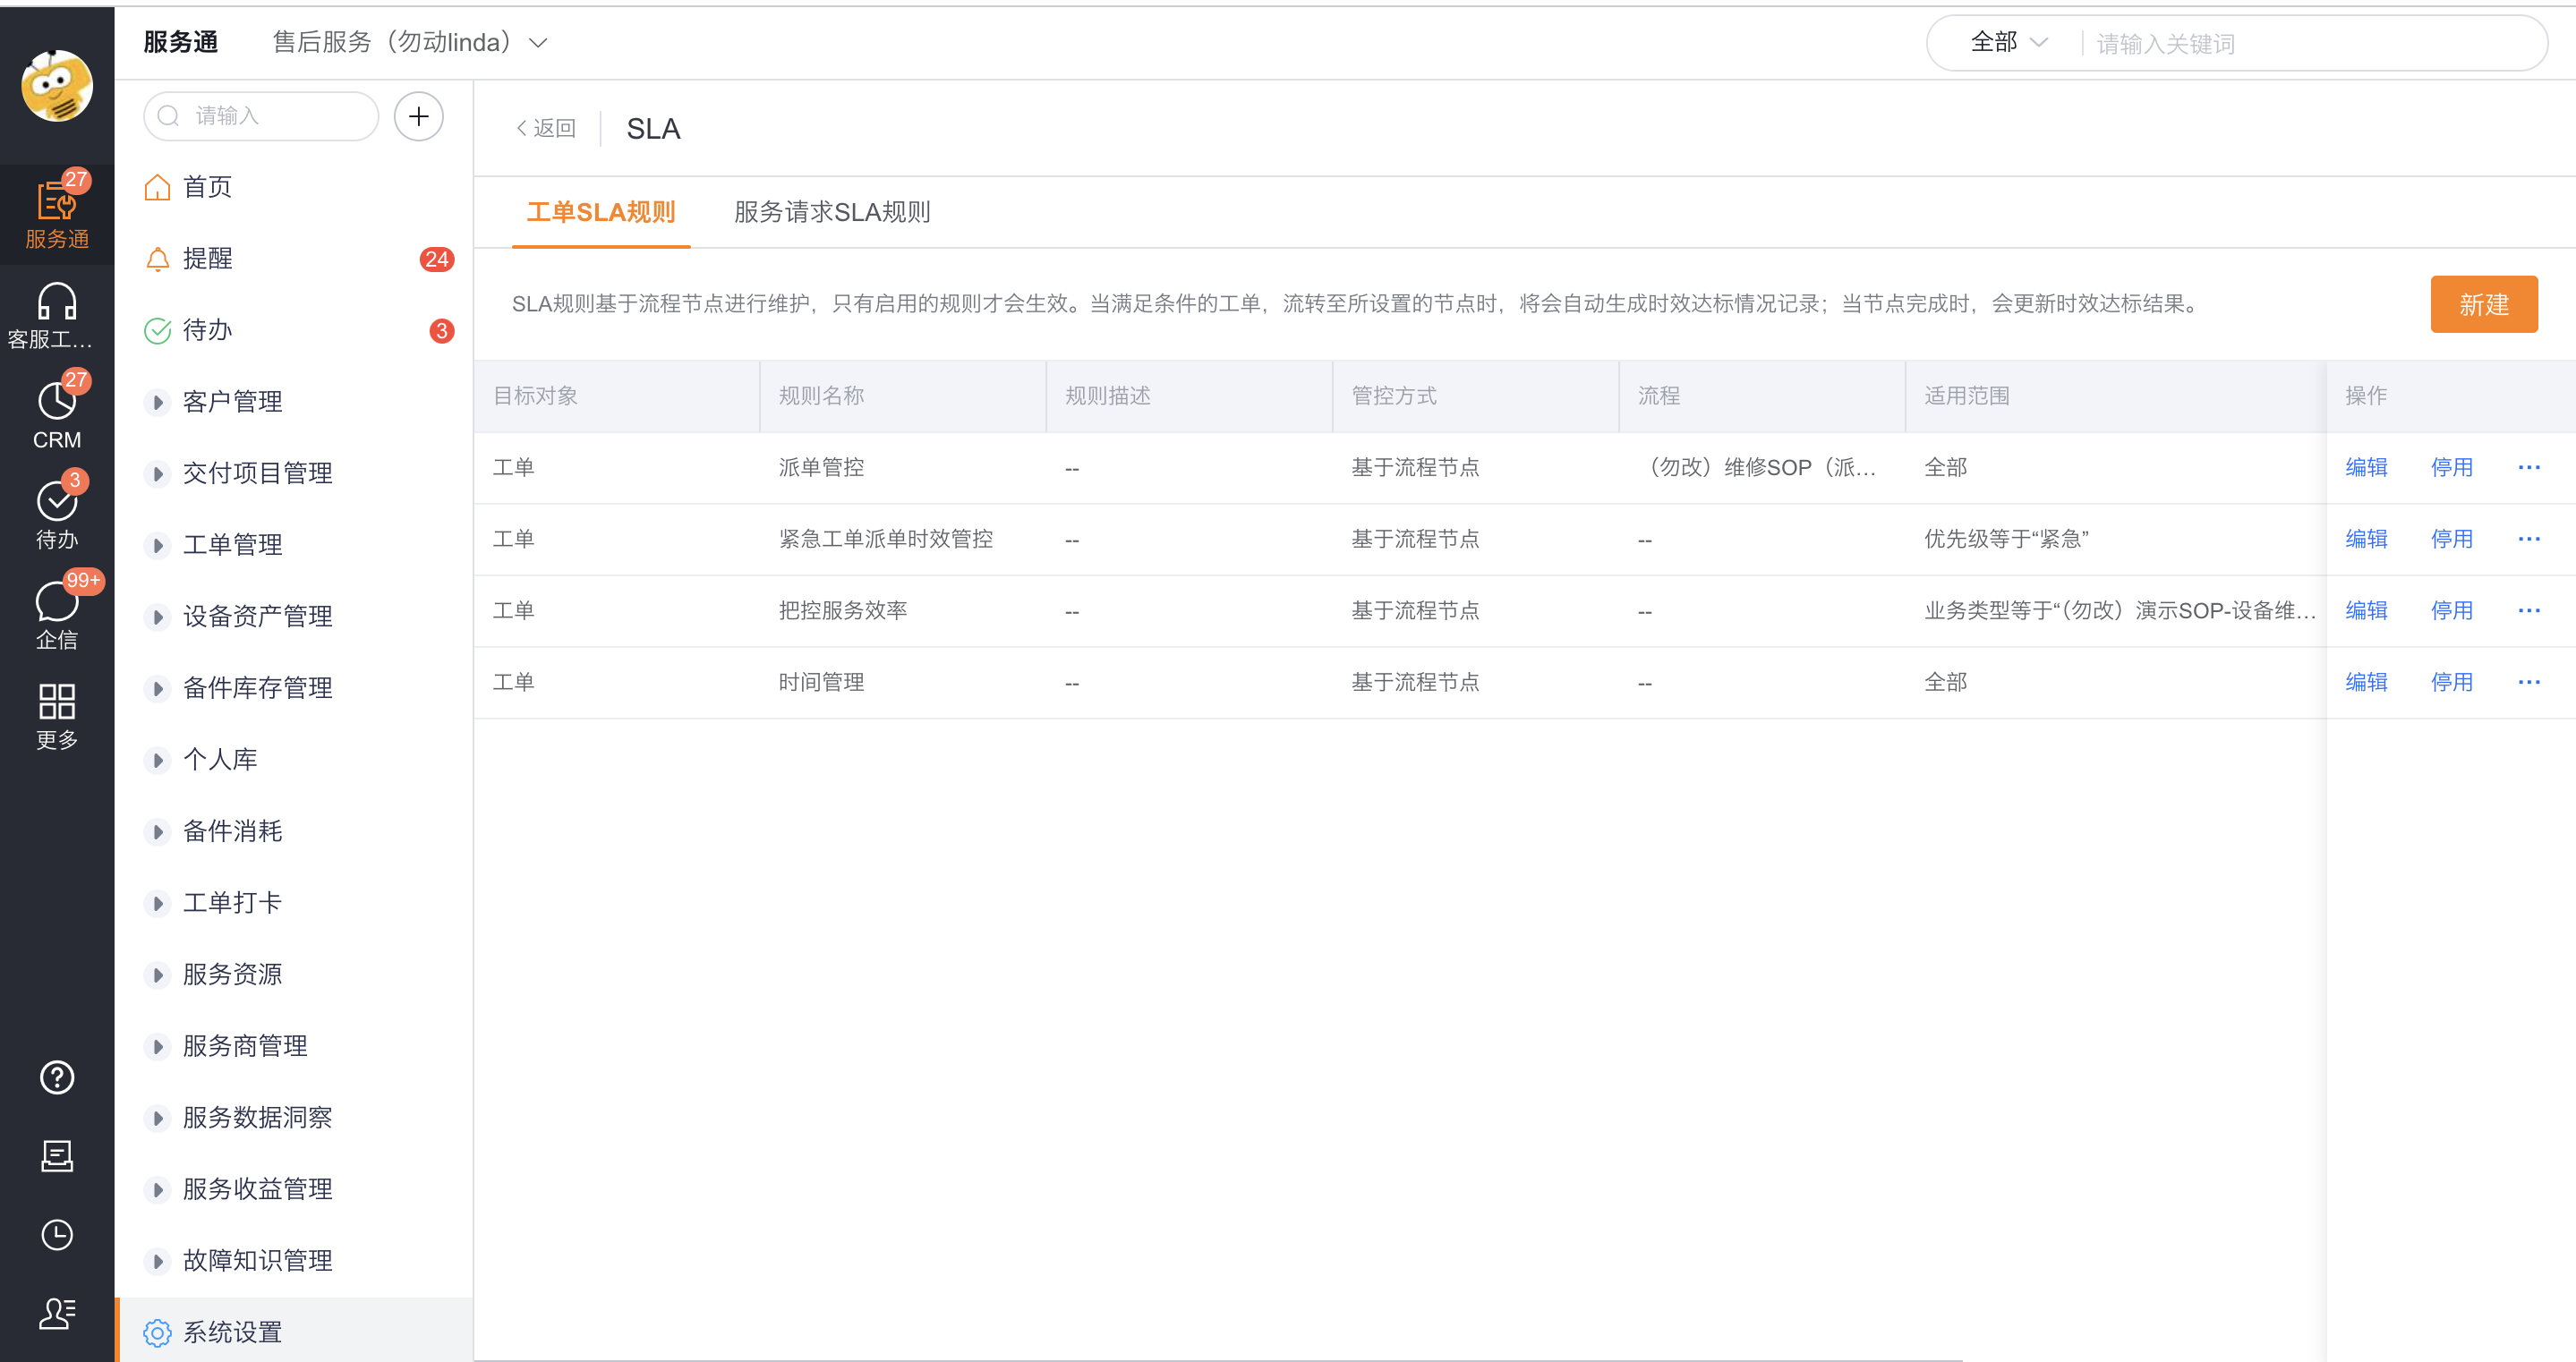Viewport: 2576px width, 1362px height.
Task: Click 返回 to go back
Action: tap(546, 128)
